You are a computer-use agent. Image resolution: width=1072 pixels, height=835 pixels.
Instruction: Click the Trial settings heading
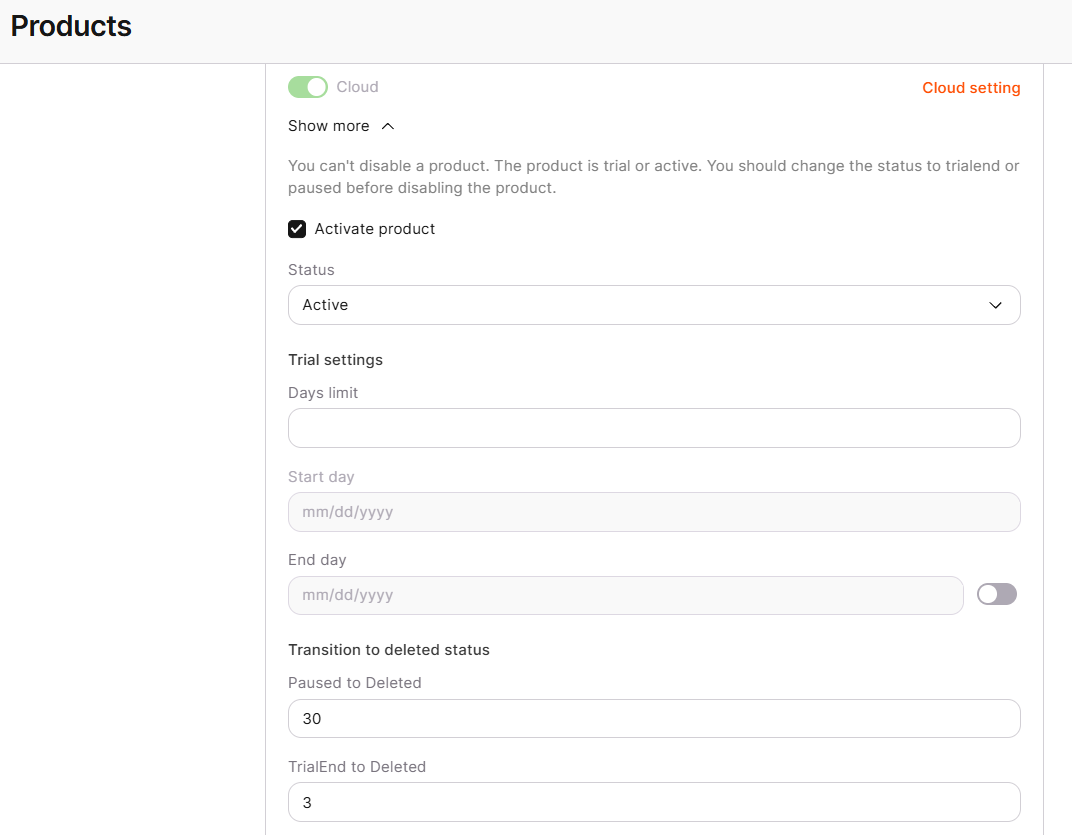(335, 360)
